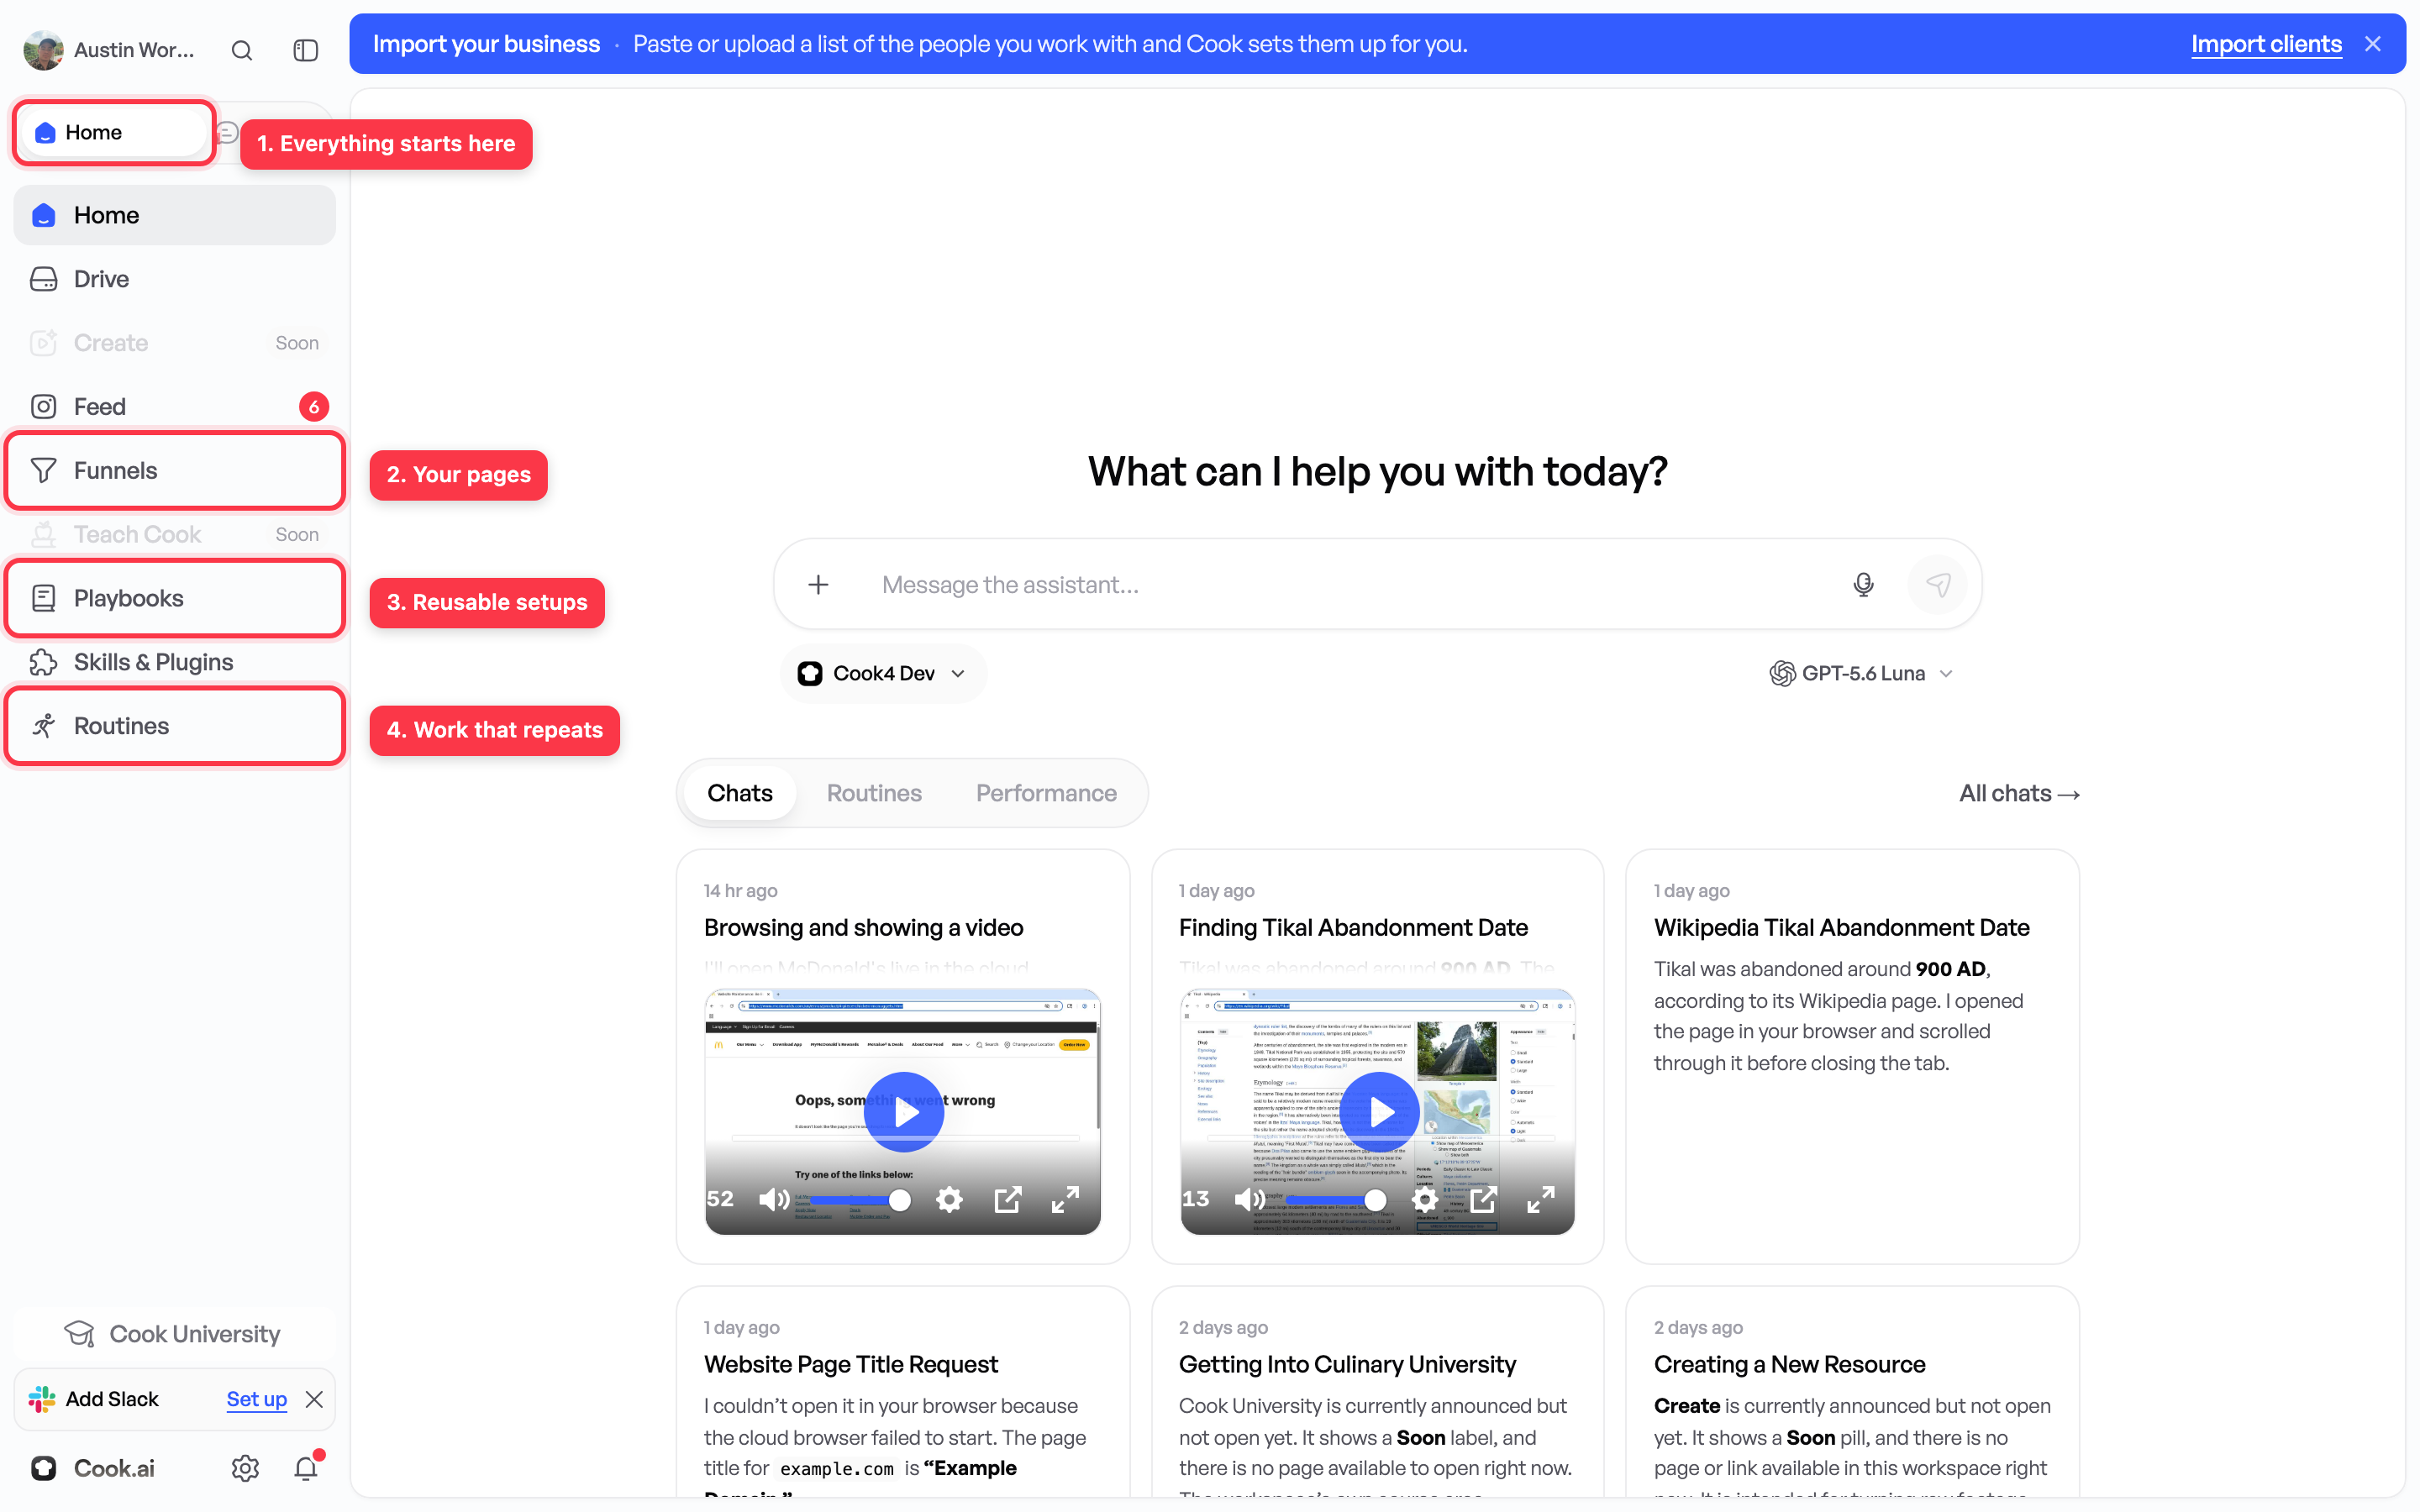Click the Skills & Plugins puzzle icon
This screenshot has height=1512, width=2420.
(x=43, y=662)
